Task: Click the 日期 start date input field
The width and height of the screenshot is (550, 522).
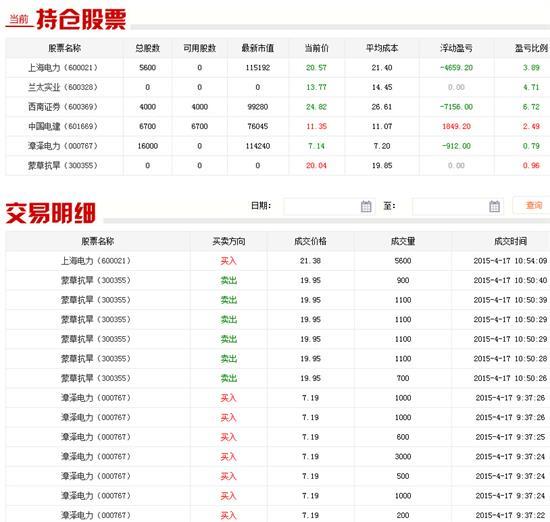Action: (329, 206)
